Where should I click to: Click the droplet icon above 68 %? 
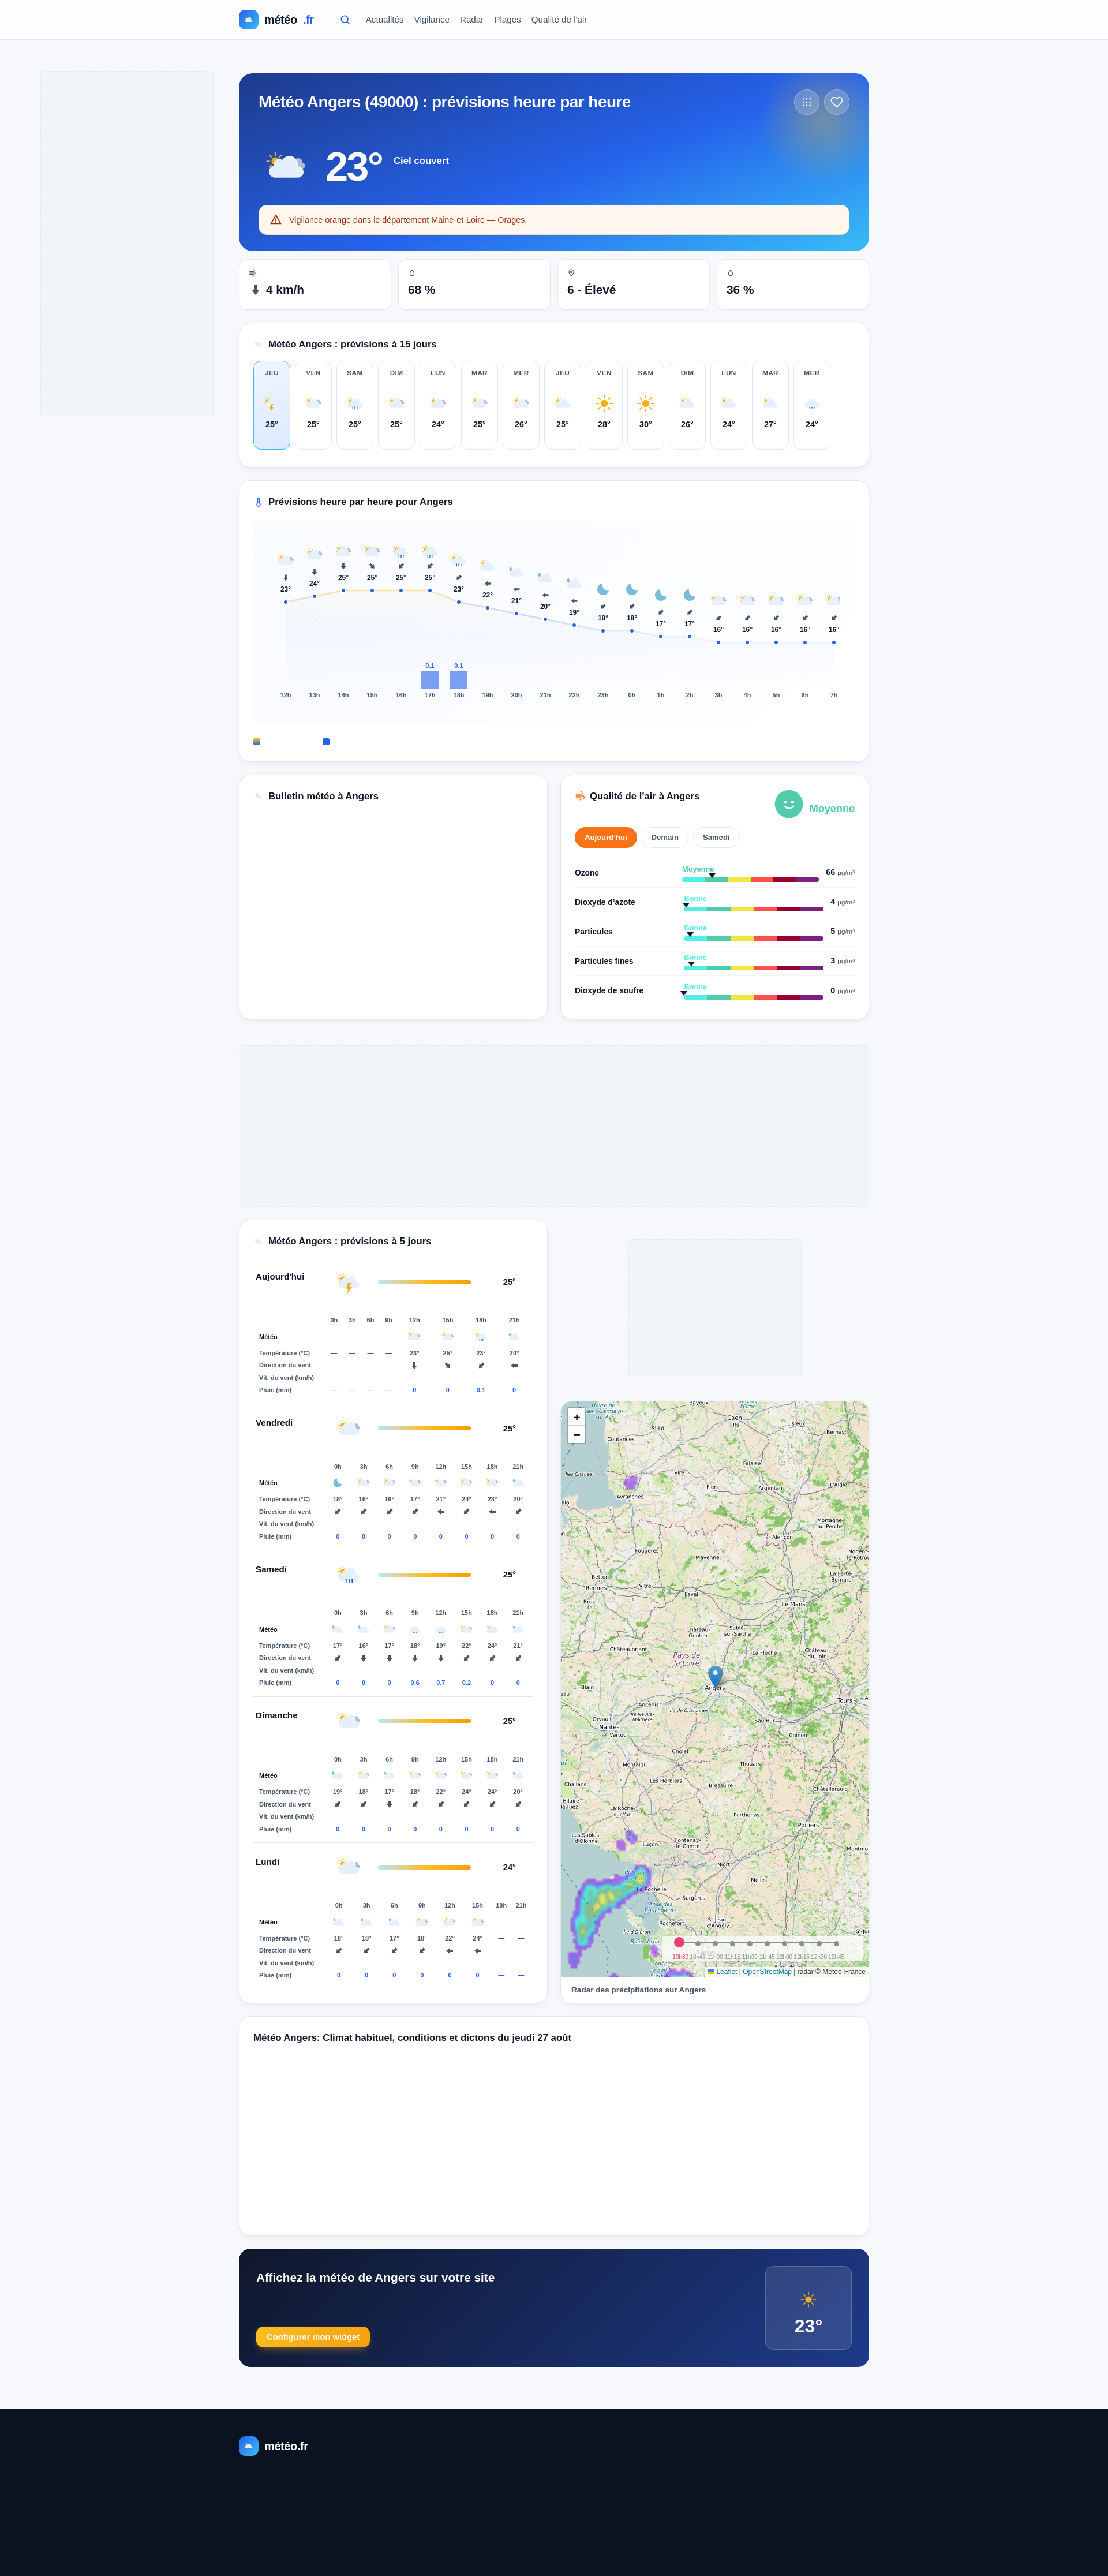(x=412, y=273)
